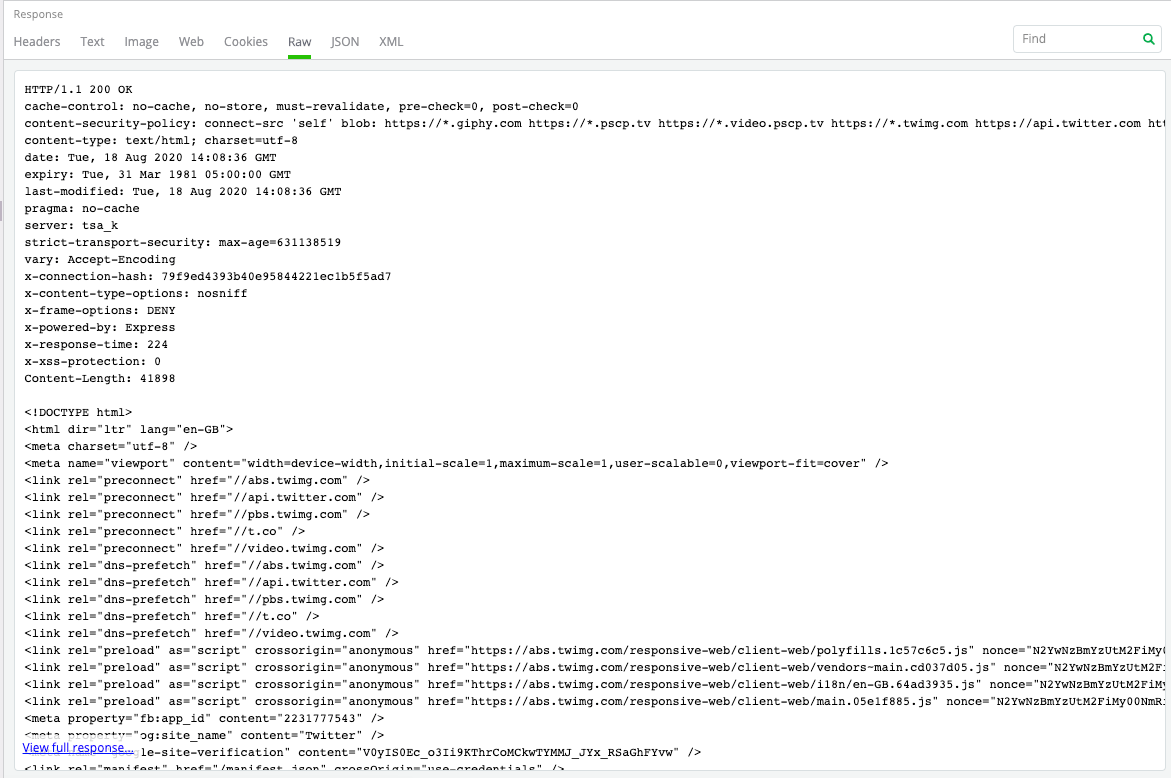This screenshot has height=778, width=1171.
Task: Click the dns-prefetch //pbs.twimg.com line
Action: (x=204, y=600)
